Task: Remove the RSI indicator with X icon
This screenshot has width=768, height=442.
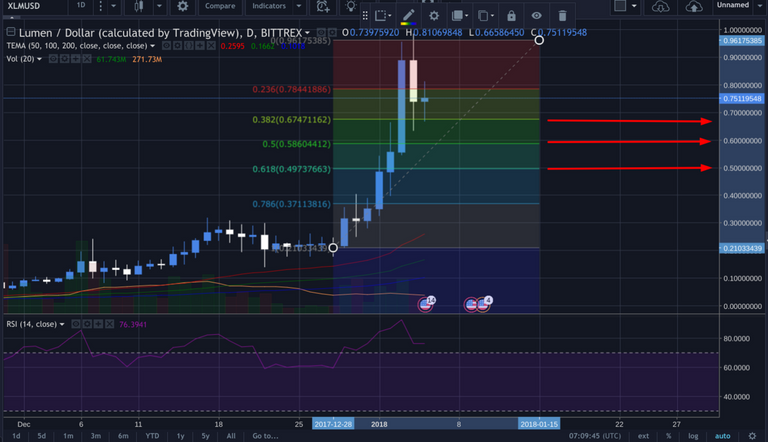Action: click(x=109, y=324)
